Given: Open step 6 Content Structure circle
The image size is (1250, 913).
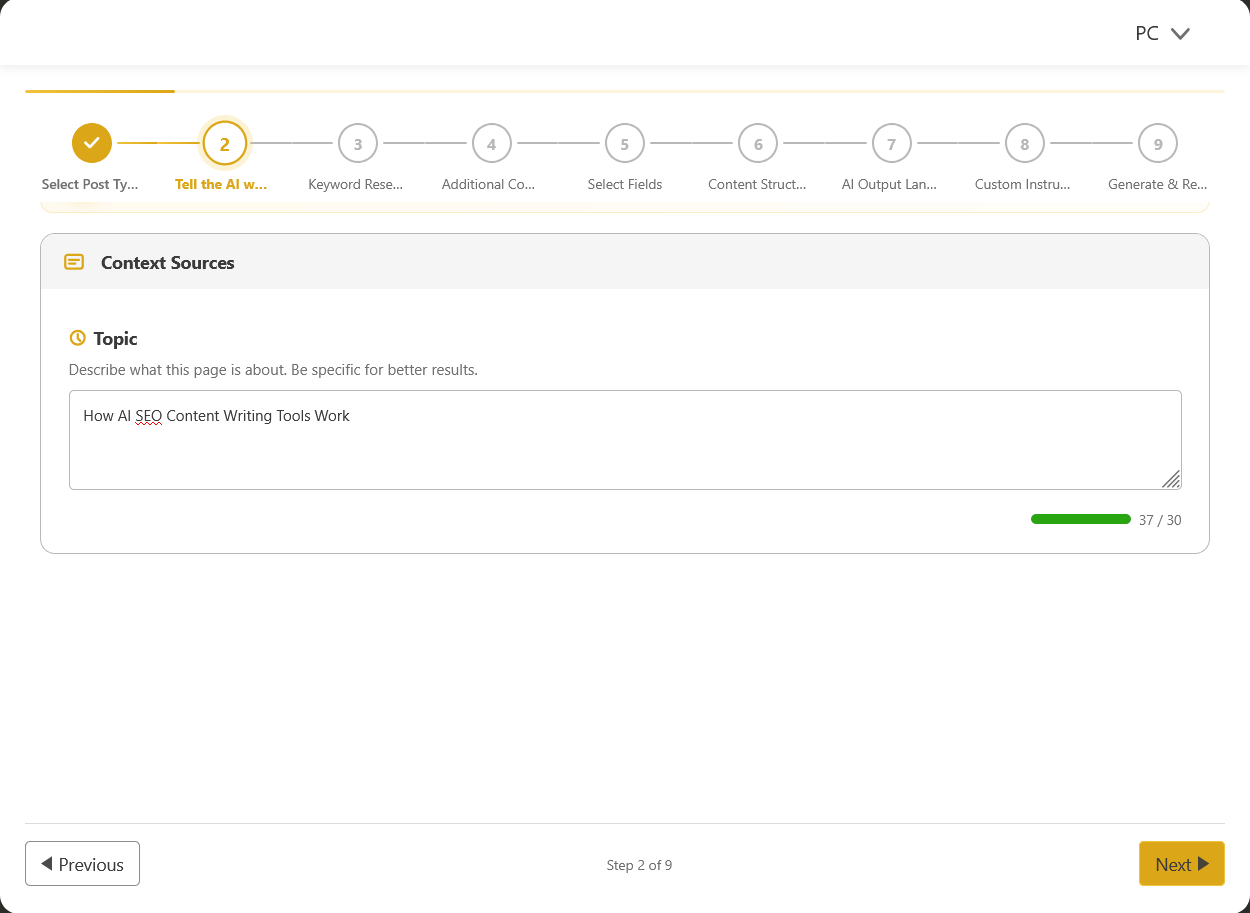Looking at the screenshot, I should click(x=758, y=144).
